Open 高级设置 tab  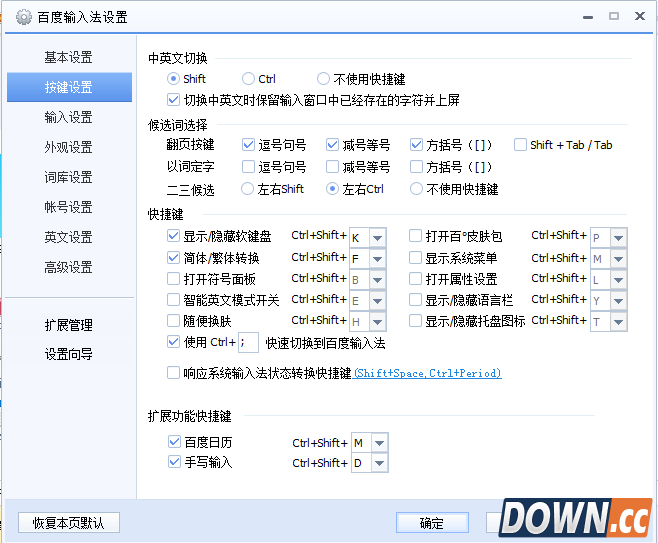[68, 267]
